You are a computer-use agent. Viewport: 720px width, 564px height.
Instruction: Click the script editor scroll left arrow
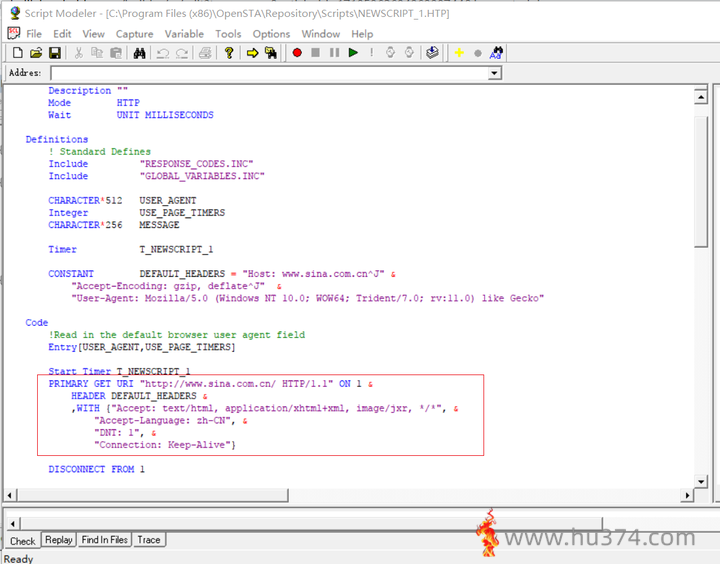click(10, 495)
